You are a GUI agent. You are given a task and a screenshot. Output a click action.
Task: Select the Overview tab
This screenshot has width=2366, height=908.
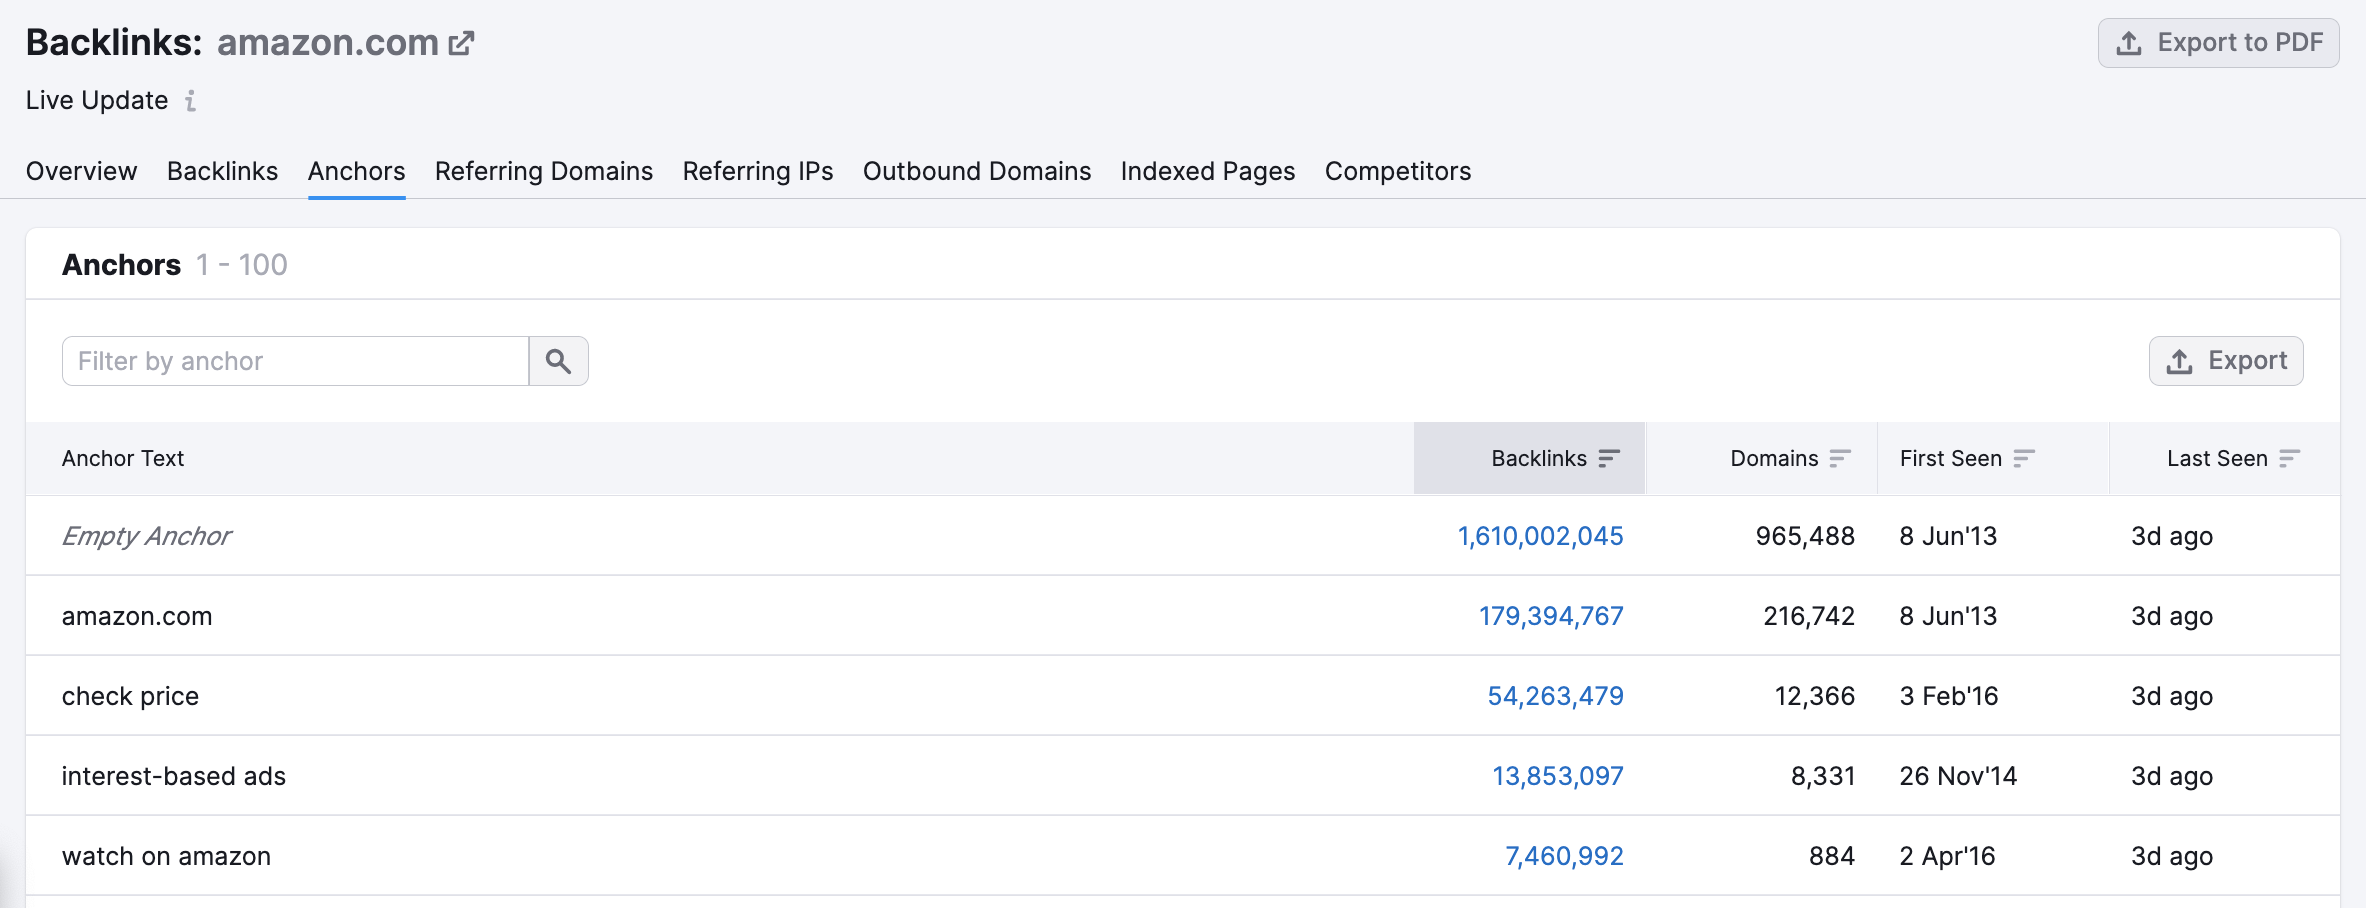[80, 171]
